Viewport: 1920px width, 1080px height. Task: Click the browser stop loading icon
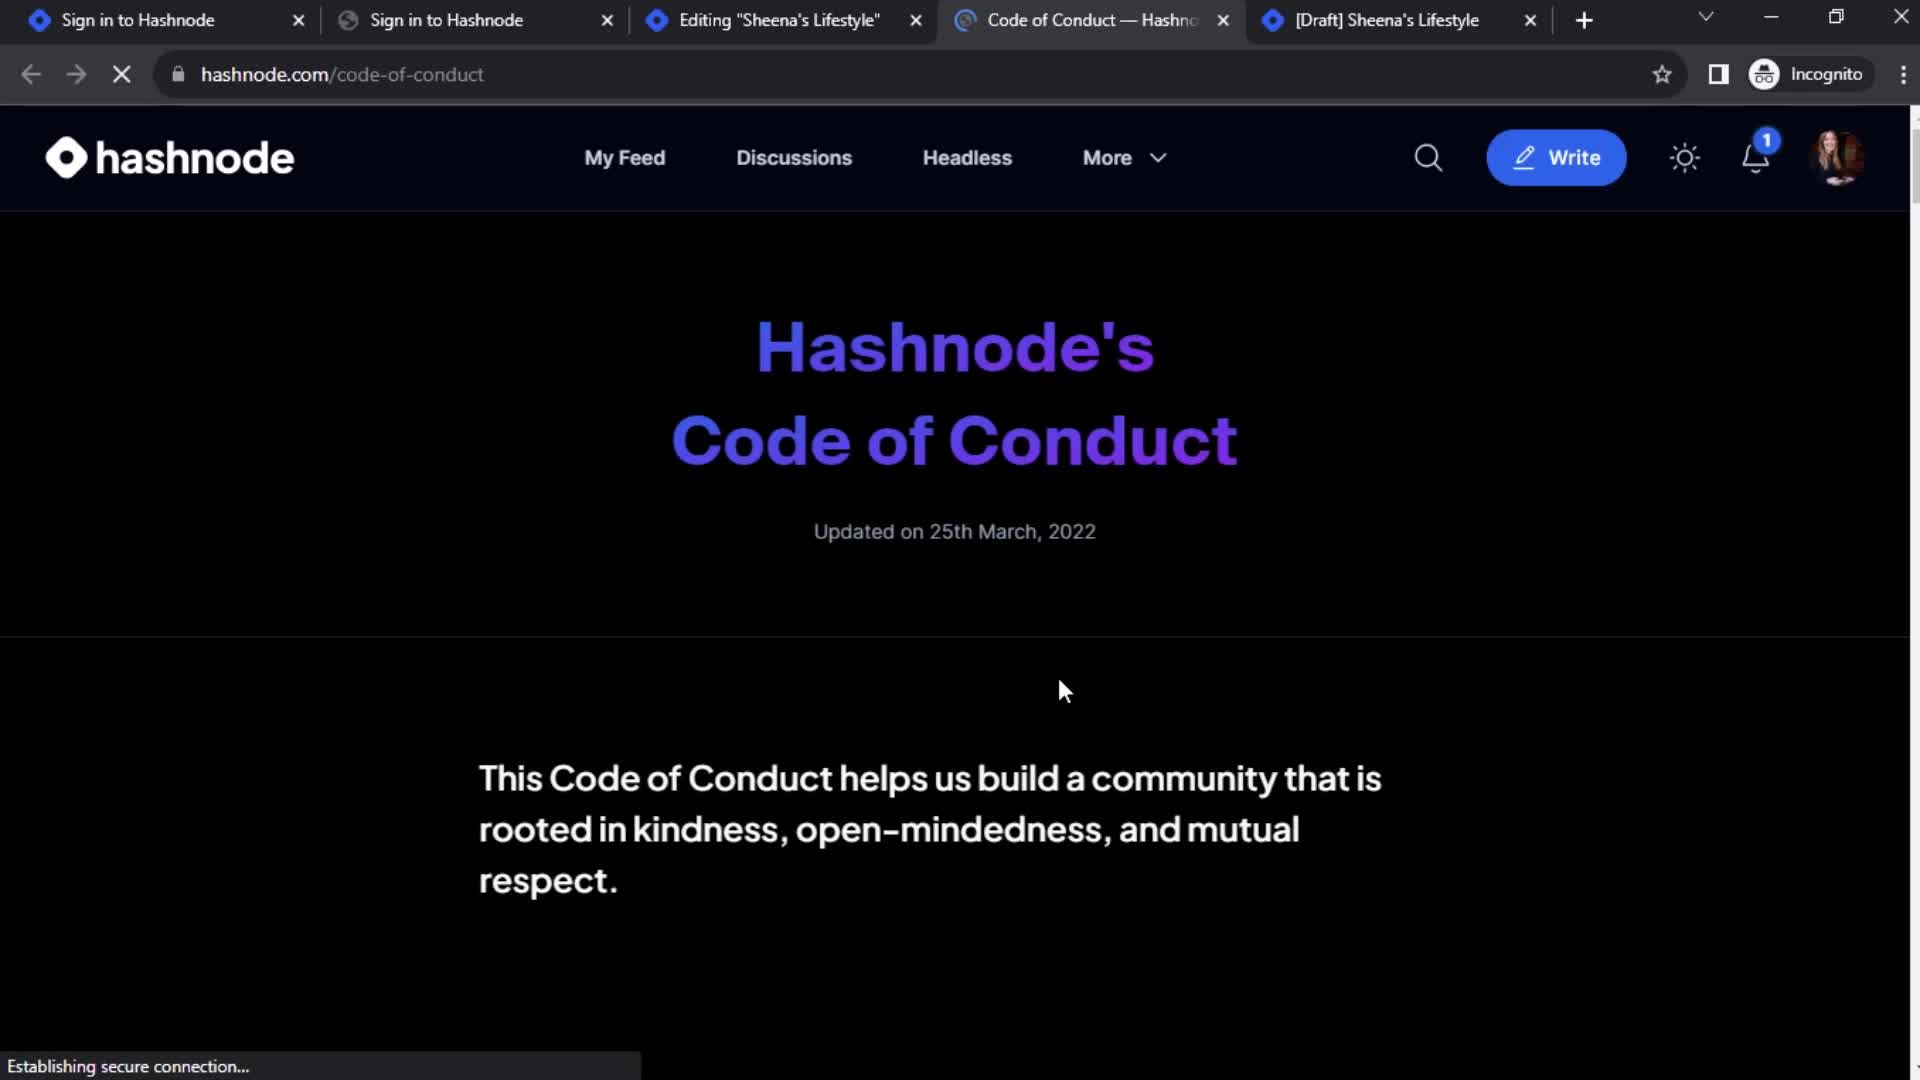[x=120, y=74]
